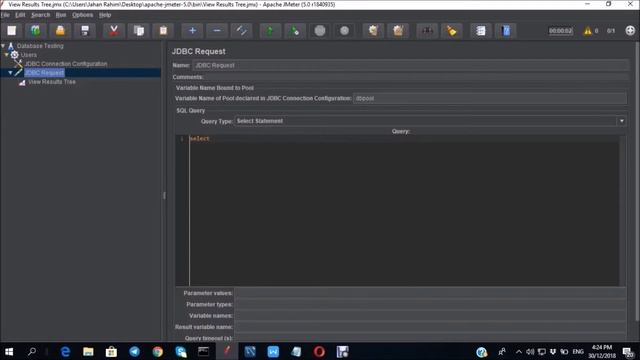Click the 0/1 thread count indicator
This screenshot has height=360, width=640.
pos(611,31)
